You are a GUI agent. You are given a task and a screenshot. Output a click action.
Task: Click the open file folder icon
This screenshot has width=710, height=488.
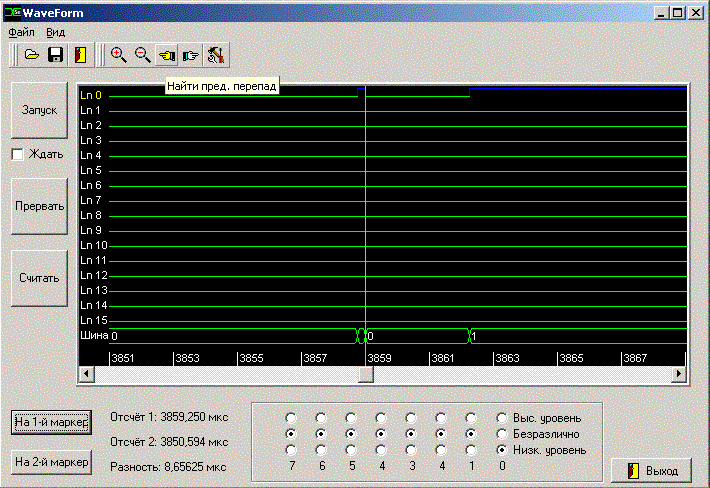click(32, 55)
